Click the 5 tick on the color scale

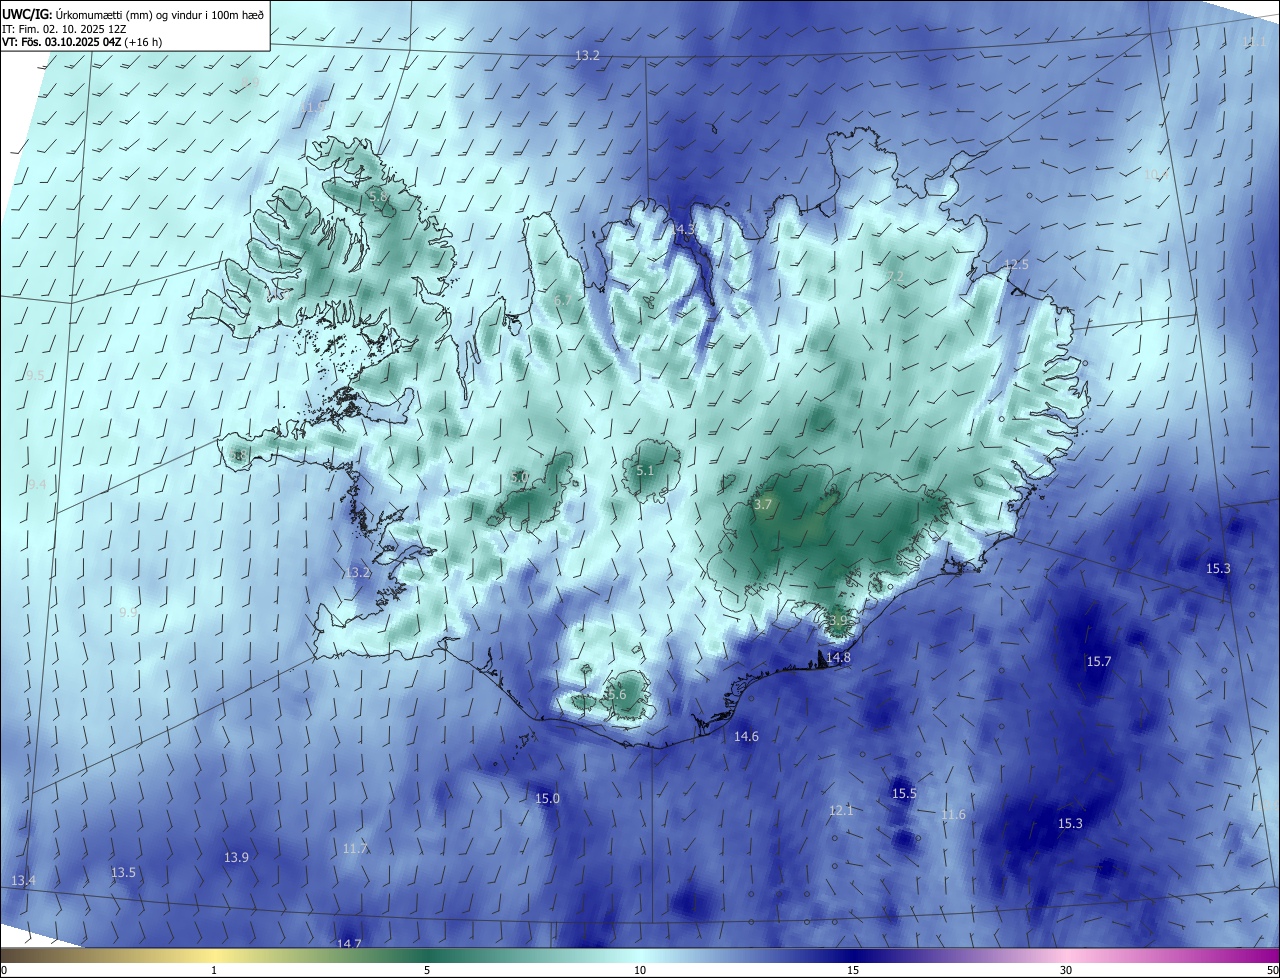click(x=427, y=971)
